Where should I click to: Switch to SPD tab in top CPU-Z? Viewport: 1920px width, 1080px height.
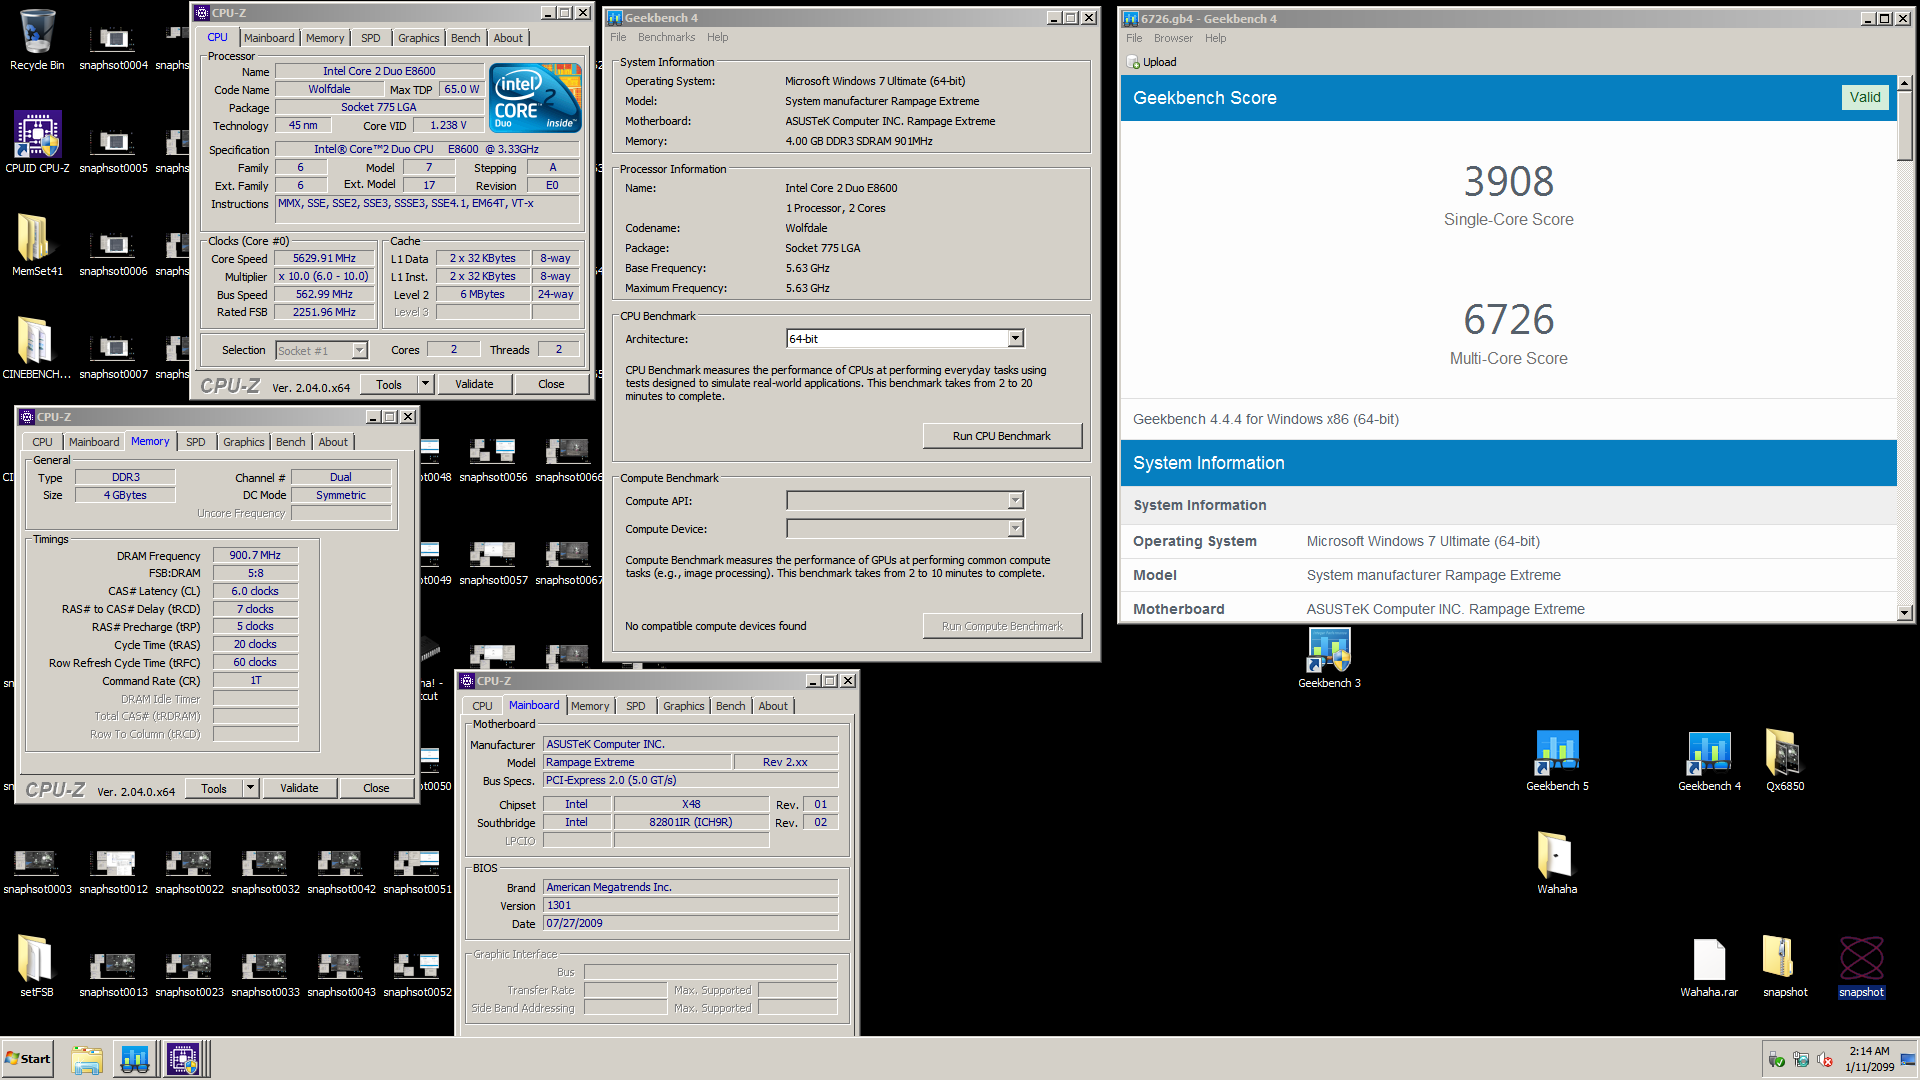[370, 38]
